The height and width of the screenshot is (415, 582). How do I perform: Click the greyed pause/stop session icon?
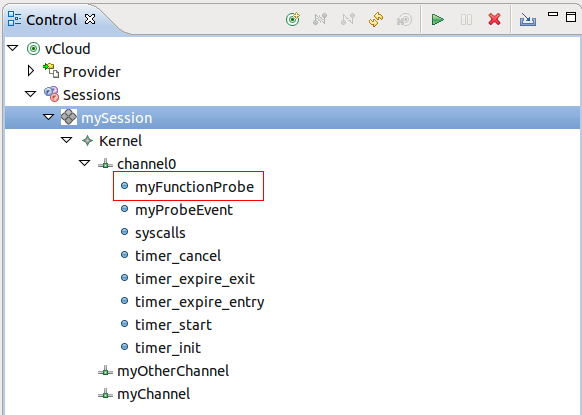[x=466, y=19]
